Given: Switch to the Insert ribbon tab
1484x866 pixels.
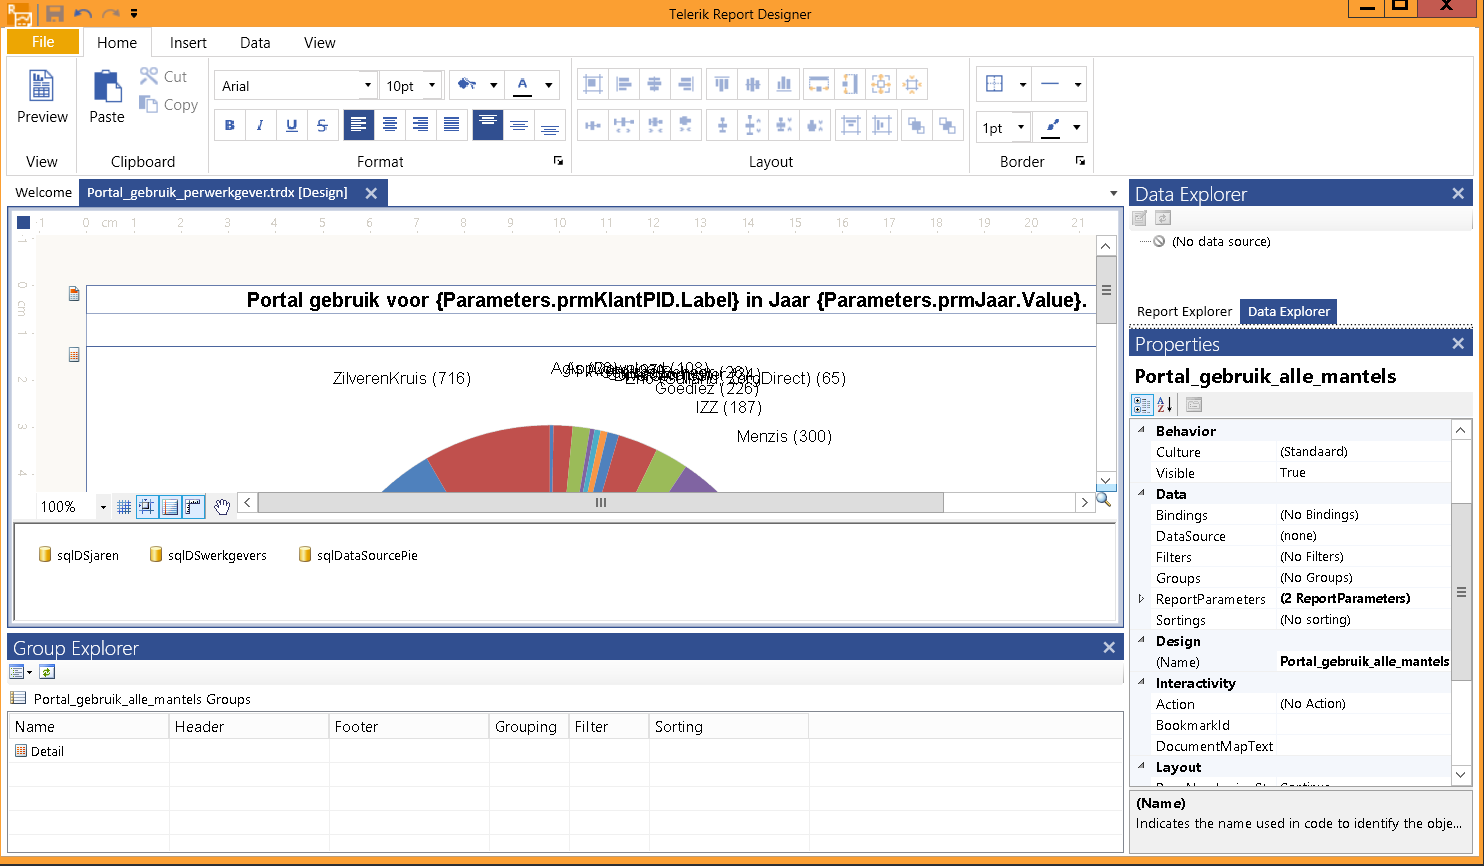Looking at the screenshot, I should coord(188,43).
